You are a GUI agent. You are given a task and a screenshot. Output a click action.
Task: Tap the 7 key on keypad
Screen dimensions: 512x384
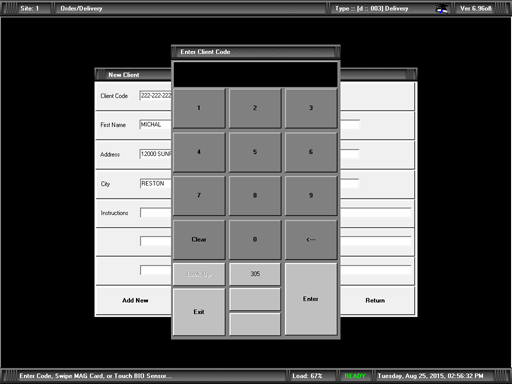[199, 196]
